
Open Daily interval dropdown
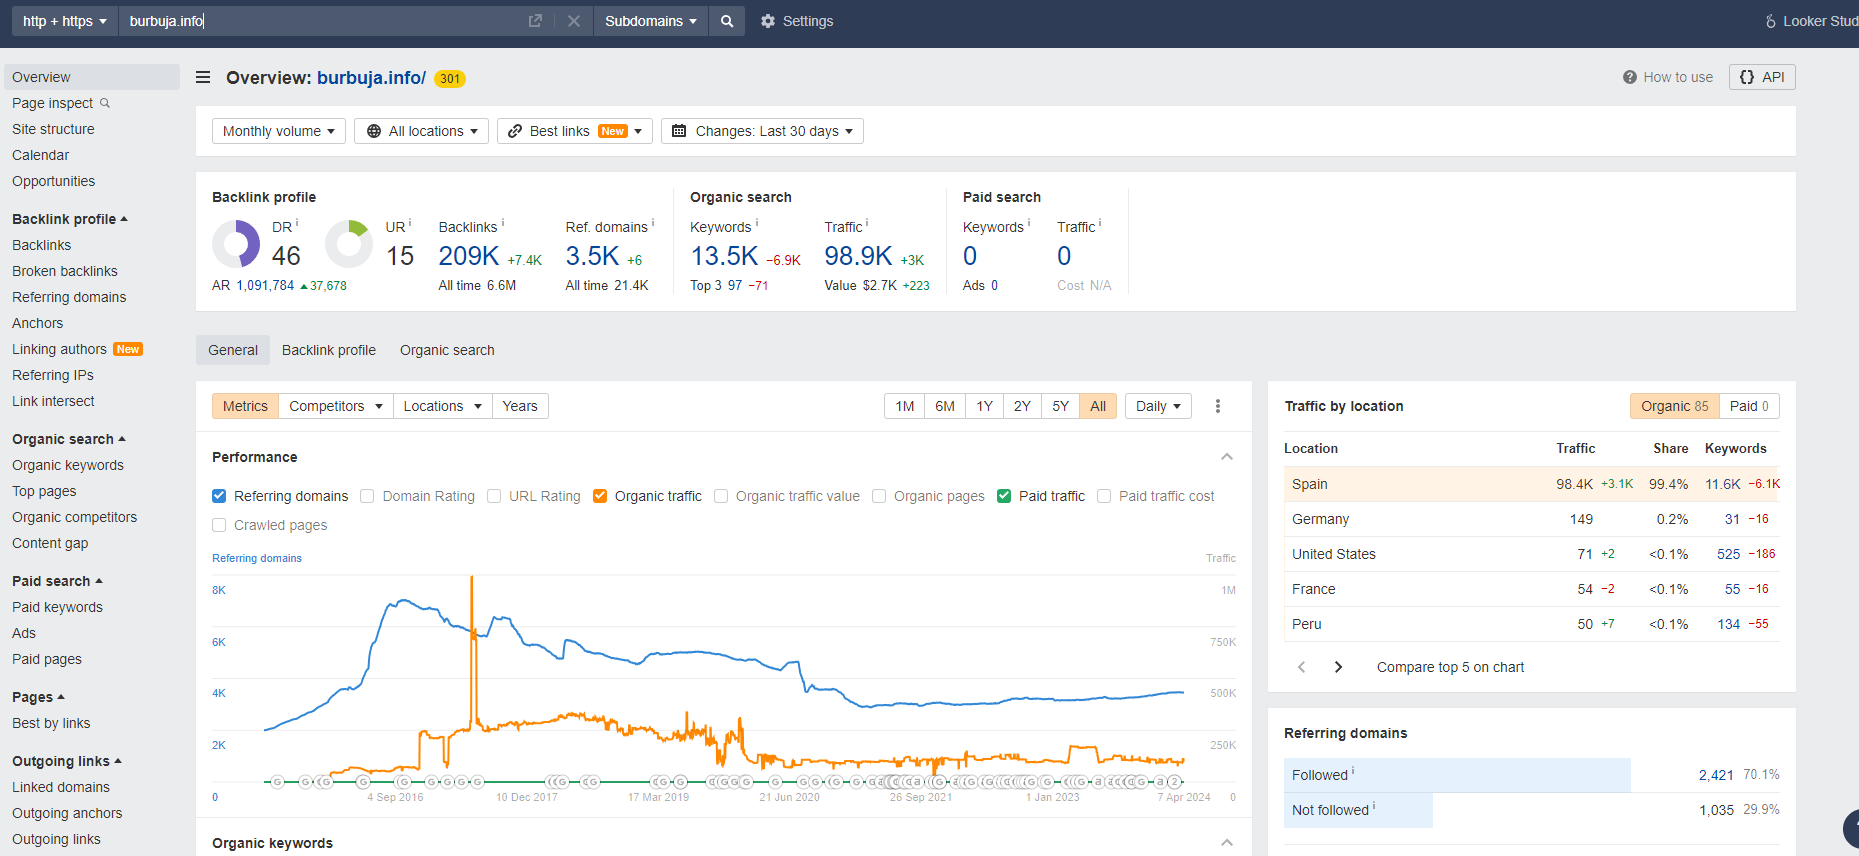pos(1159,406)
